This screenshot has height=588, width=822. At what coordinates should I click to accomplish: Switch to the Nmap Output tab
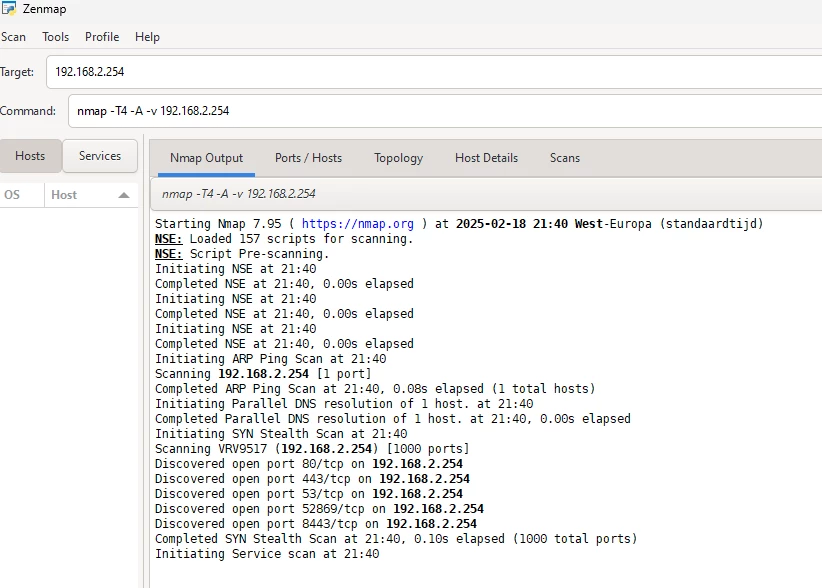click(x=206, y=158)
